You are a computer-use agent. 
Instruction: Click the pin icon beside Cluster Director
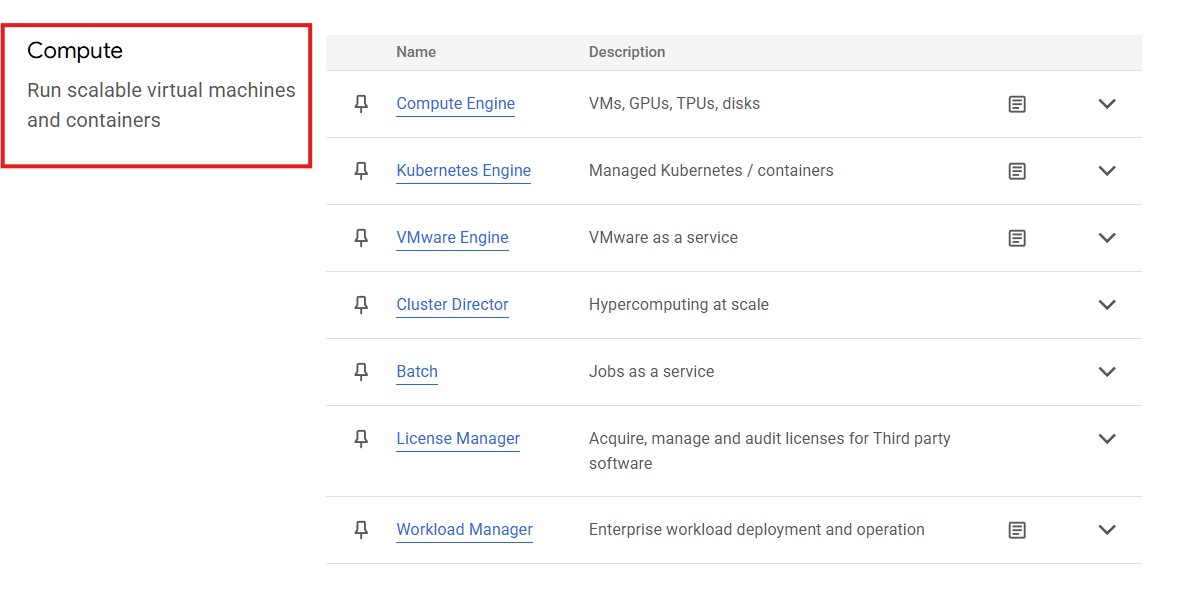pyautogui.click(x=361, y=305)
